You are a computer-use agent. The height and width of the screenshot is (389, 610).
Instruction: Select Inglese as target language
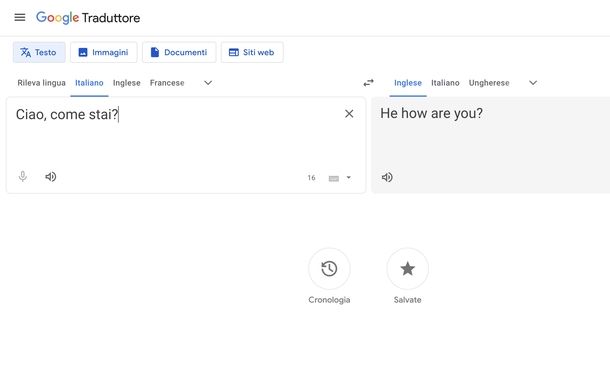point(408,83)
